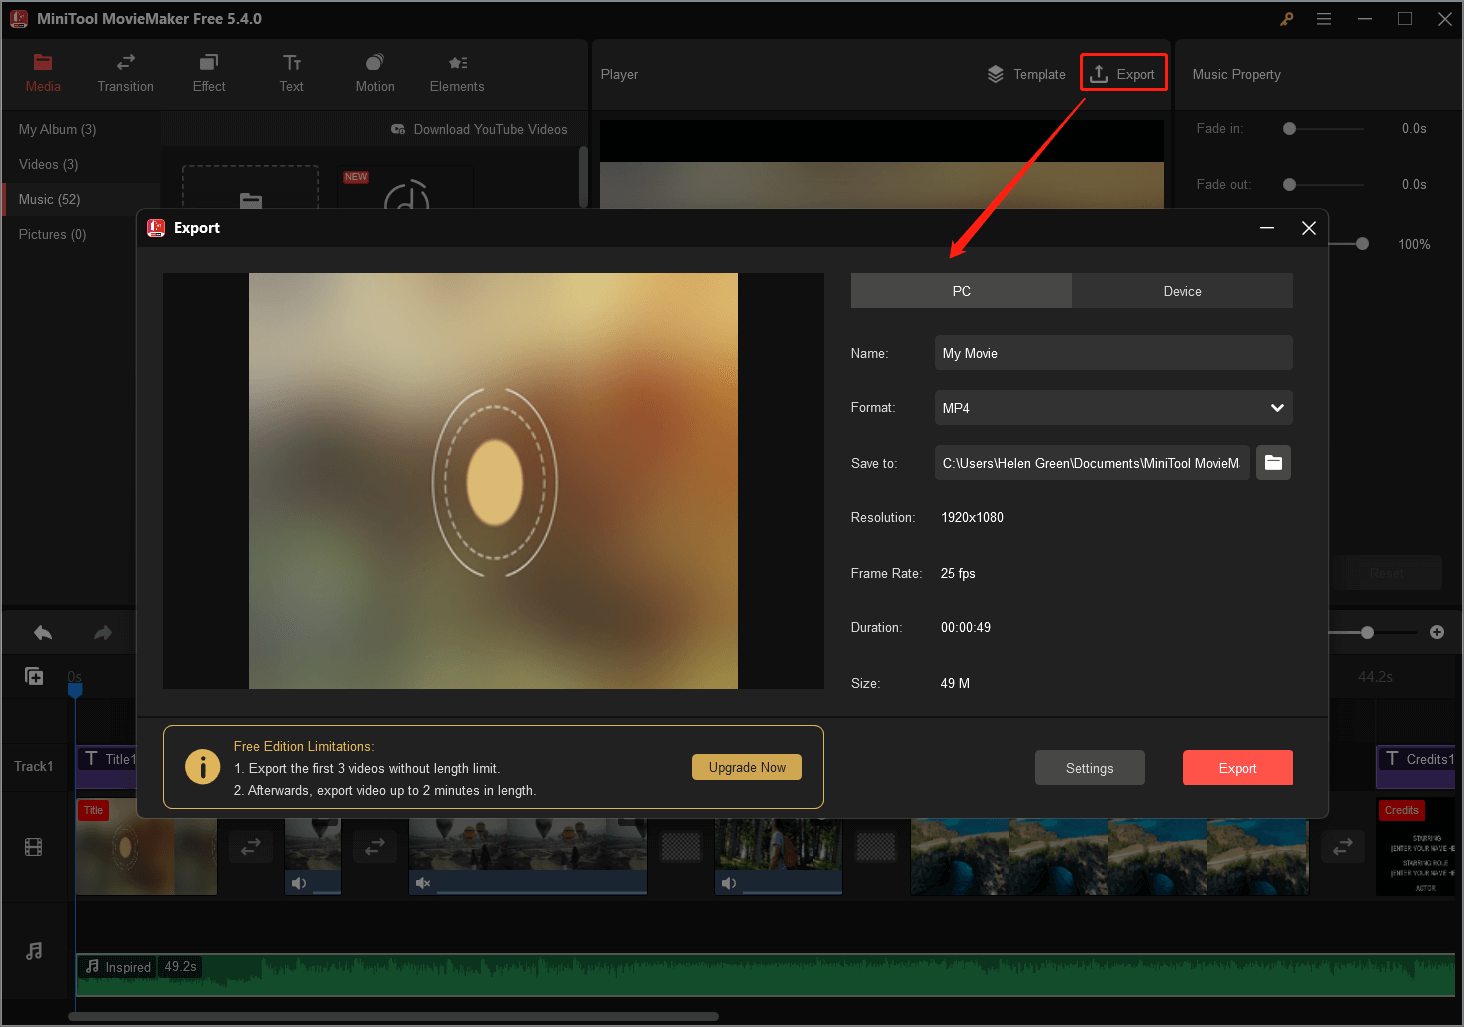Click the import media folder tile
Image resolution: width=1464 pixels, height=1027 pixels.
click(x=250, y=188)
